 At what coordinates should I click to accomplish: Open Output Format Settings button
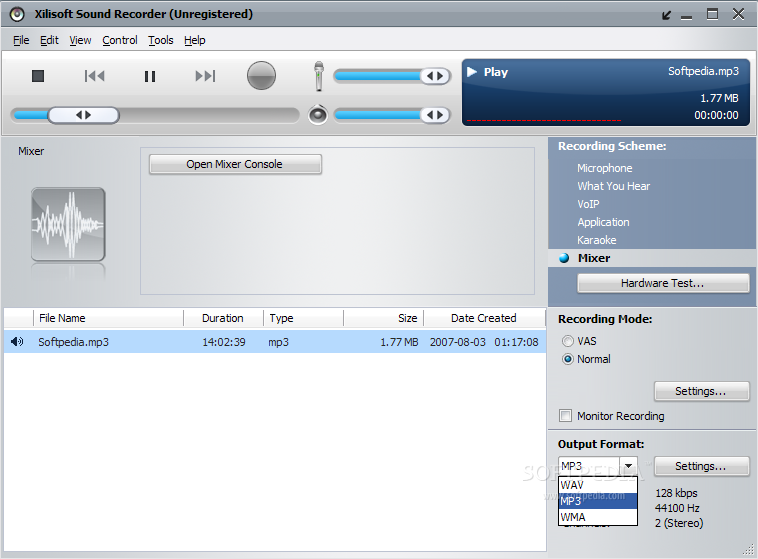click(x=701, y=466)
